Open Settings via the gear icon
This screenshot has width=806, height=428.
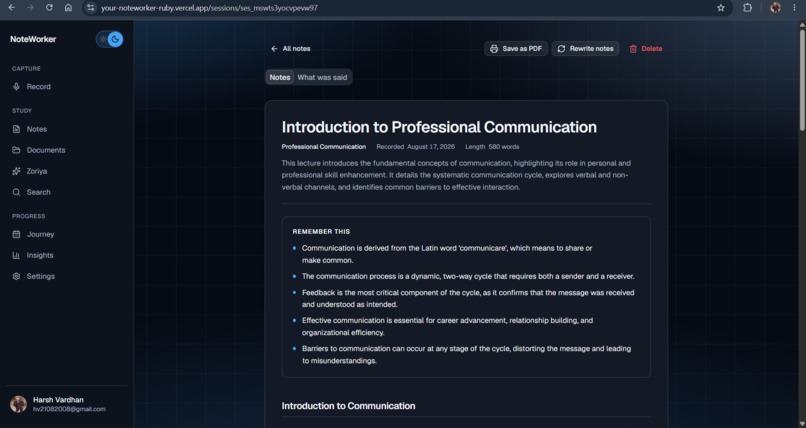click(16, 276)
